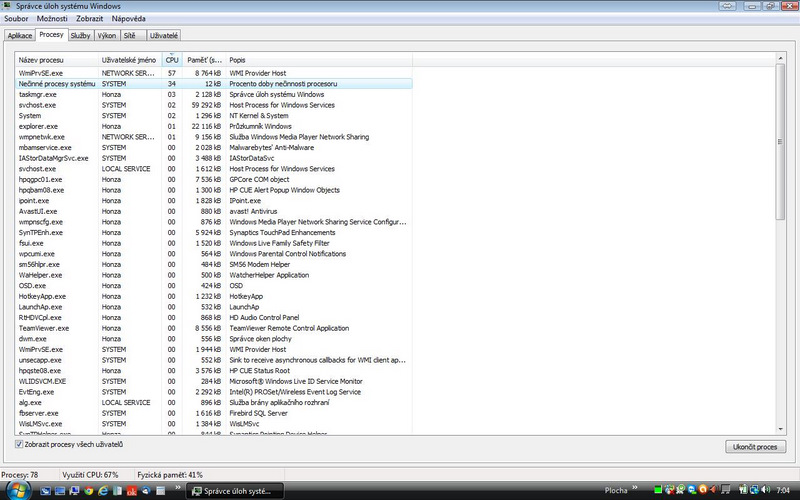This screenshot has width=800, height=500.
Task: Click the volume speaker tray icon
Action: coord(765,490)
